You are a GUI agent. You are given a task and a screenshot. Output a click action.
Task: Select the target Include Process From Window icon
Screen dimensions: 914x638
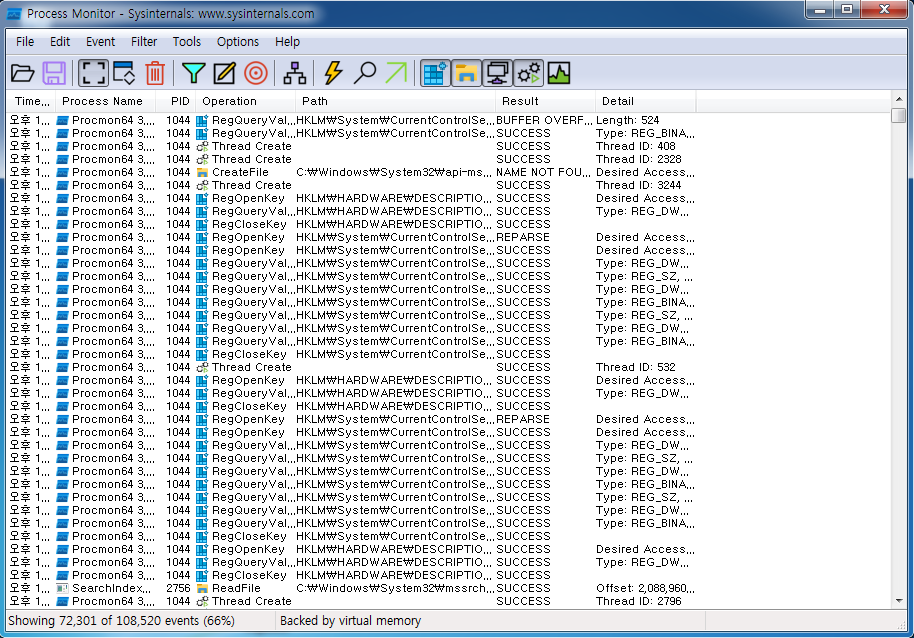256,73
